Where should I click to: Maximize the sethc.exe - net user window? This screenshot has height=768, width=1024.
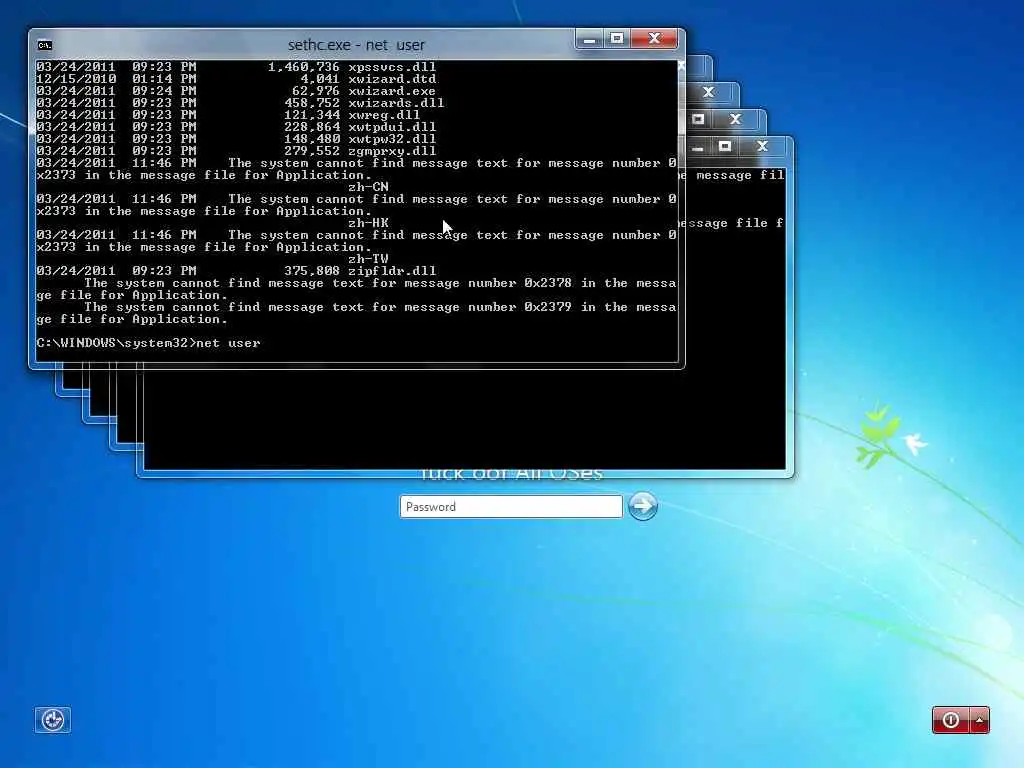616,39
